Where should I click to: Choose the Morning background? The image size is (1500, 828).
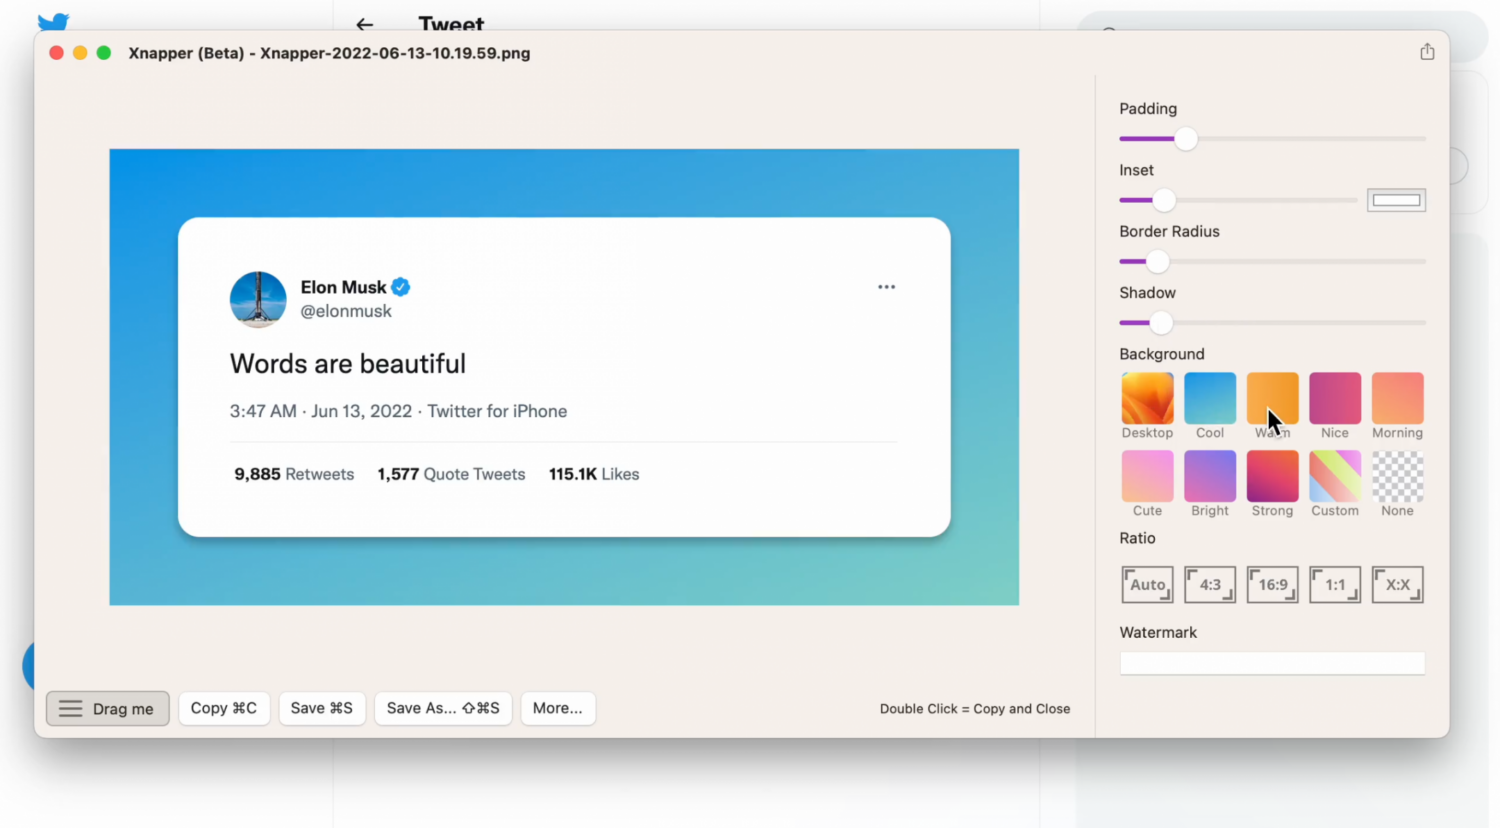(1397, 398)
